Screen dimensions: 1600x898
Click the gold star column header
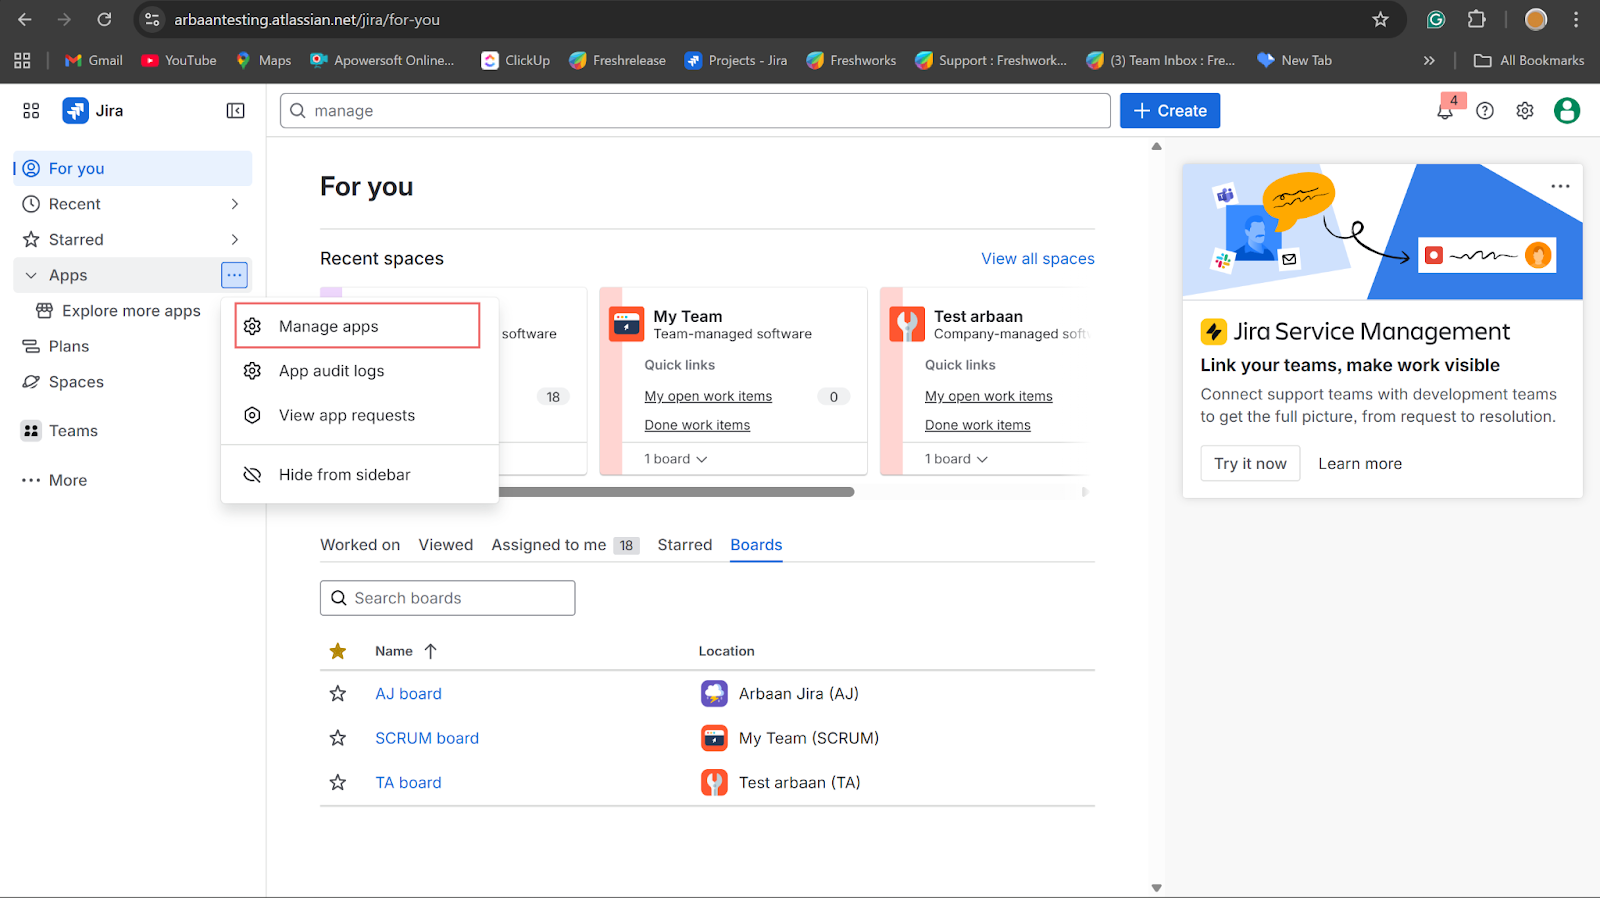click(338, 651)
